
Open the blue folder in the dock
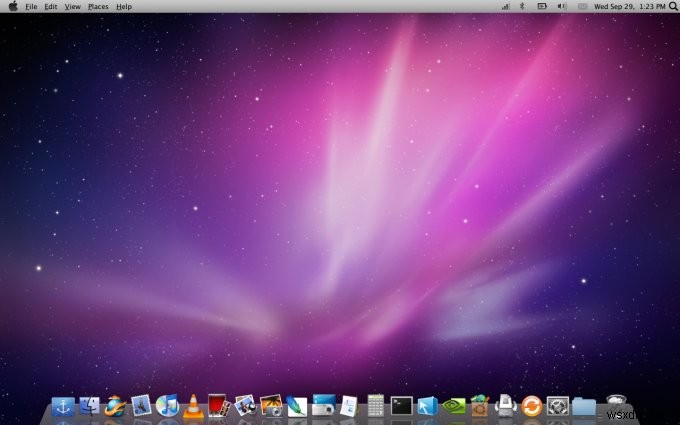[x=584, y=406]
